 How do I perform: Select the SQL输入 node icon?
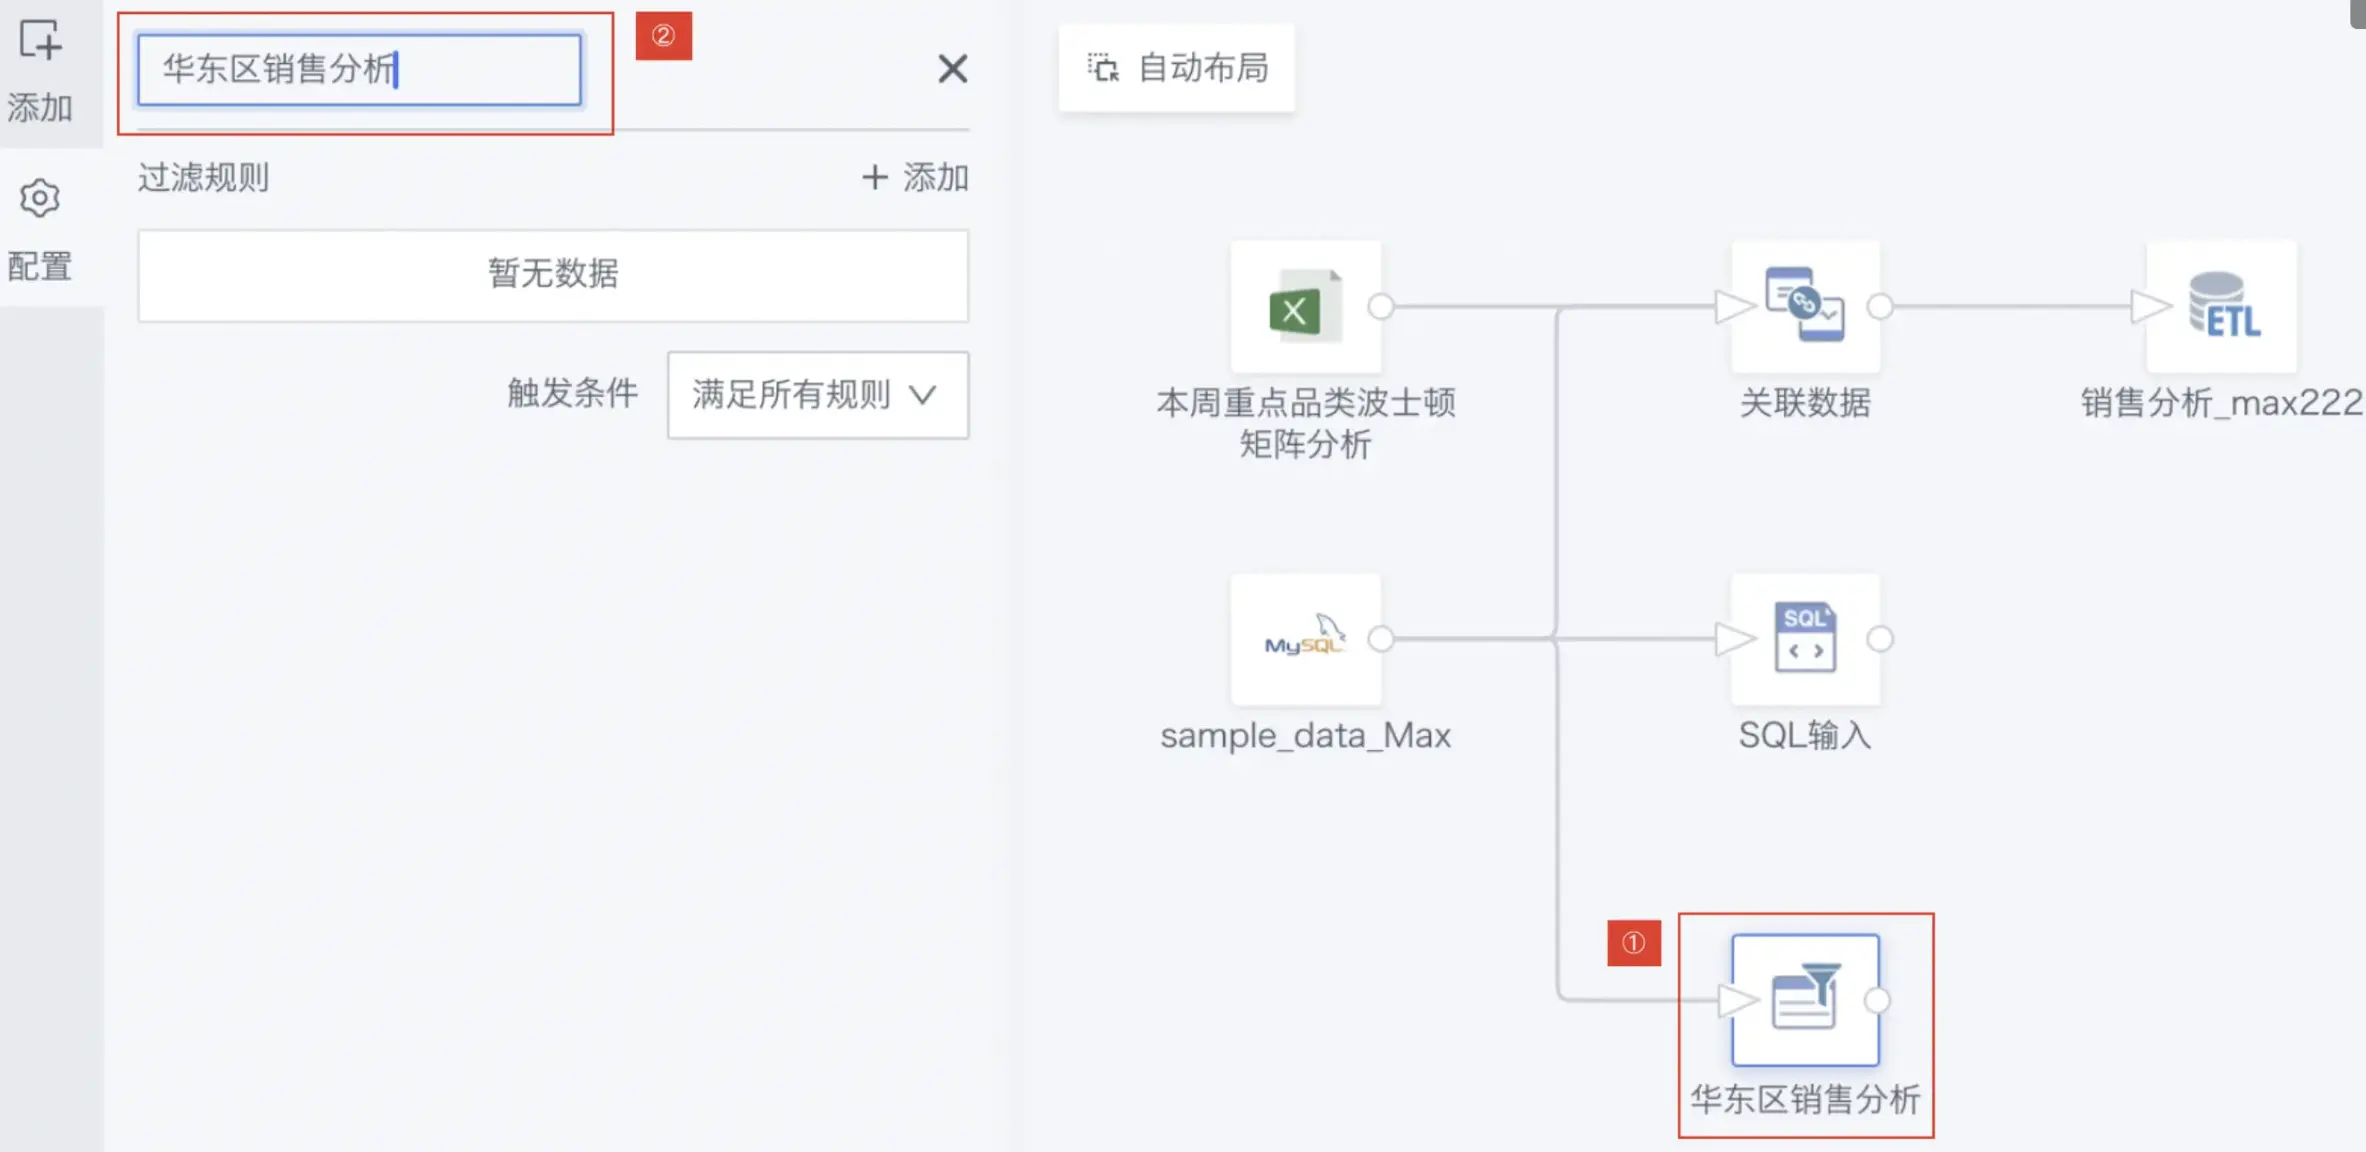click(1806, 640)
